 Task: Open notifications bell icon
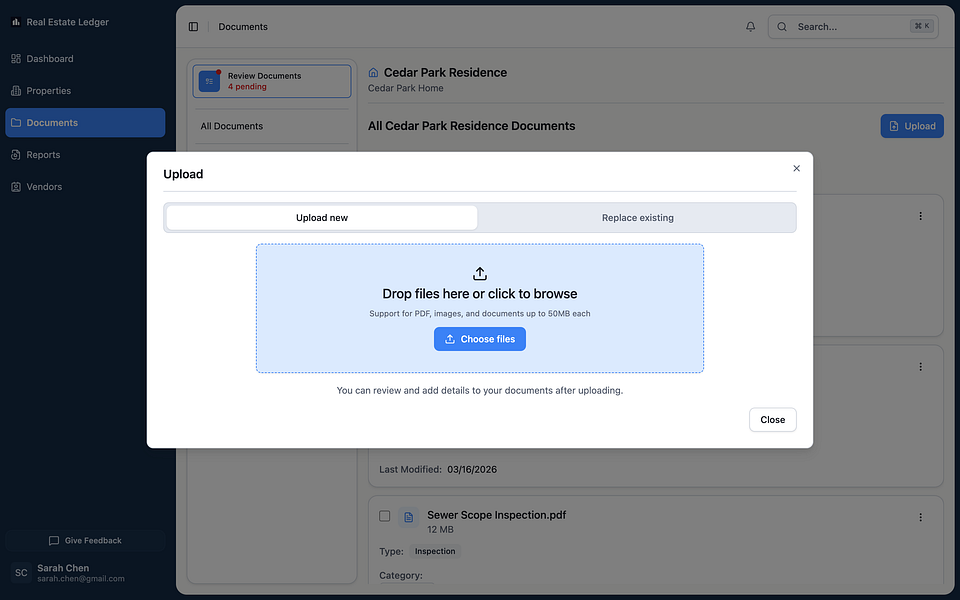coord(750,26)
